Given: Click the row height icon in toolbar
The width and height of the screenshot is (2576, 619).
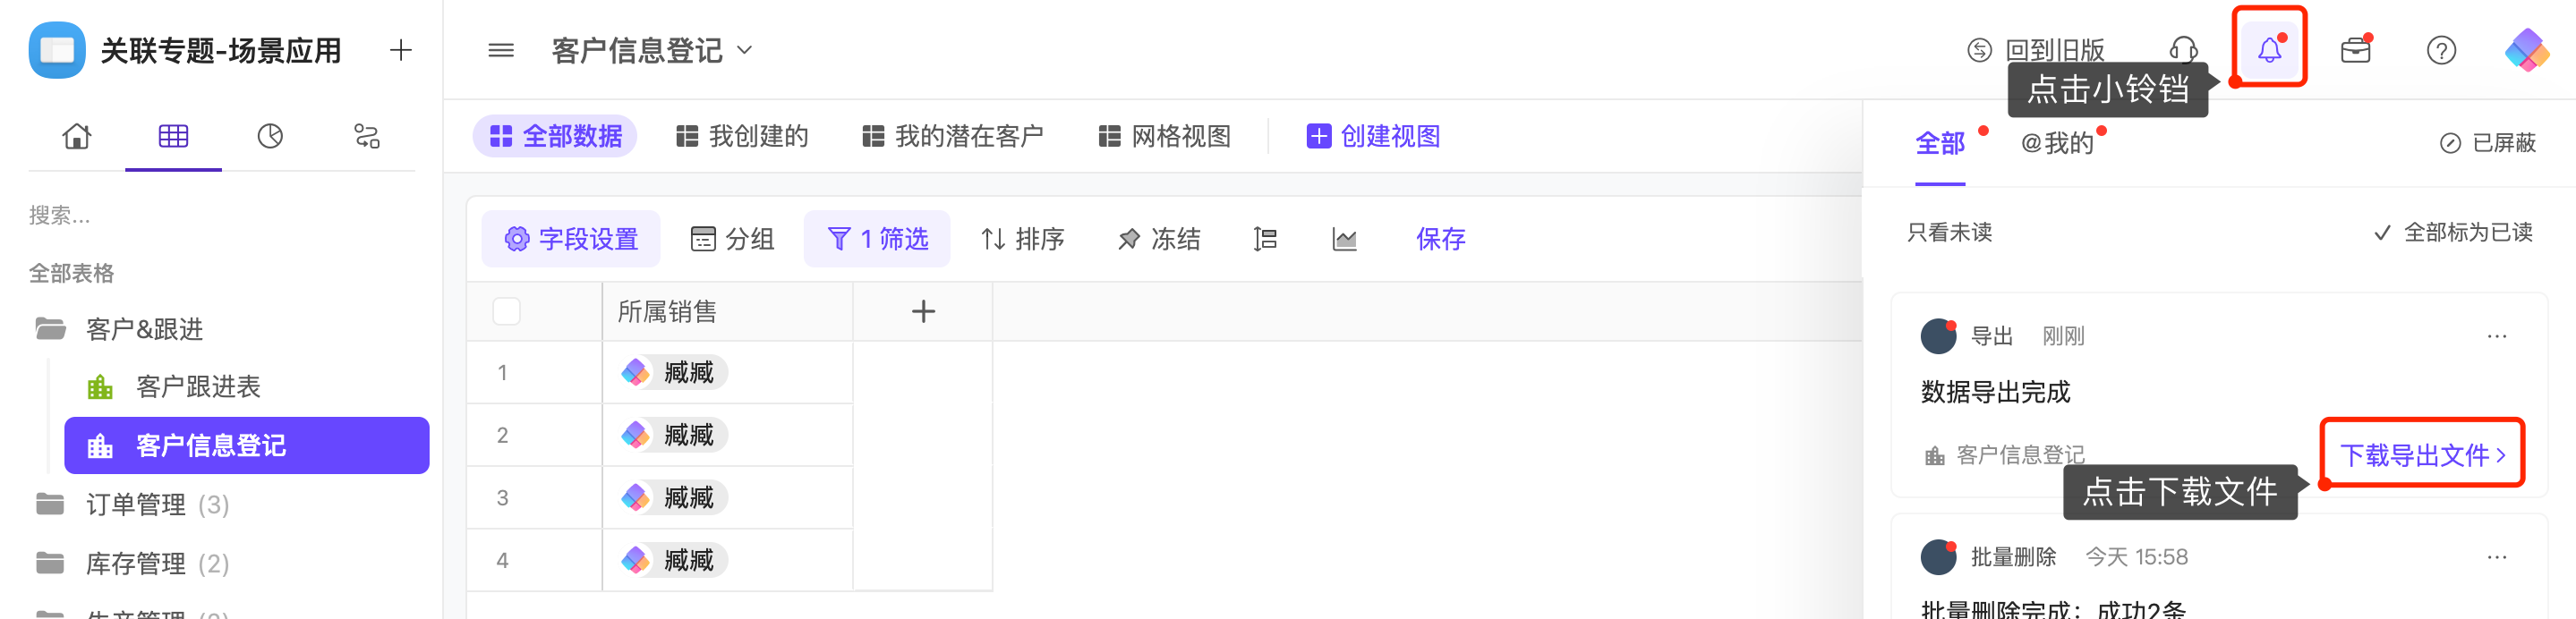Looking at the screenshot, I should (1265, 239).
